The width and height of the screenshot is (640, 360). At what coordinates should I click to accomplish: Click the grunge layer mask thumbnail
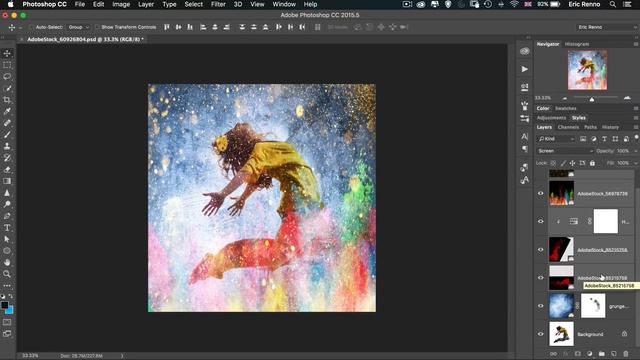(x=593, y=306)
